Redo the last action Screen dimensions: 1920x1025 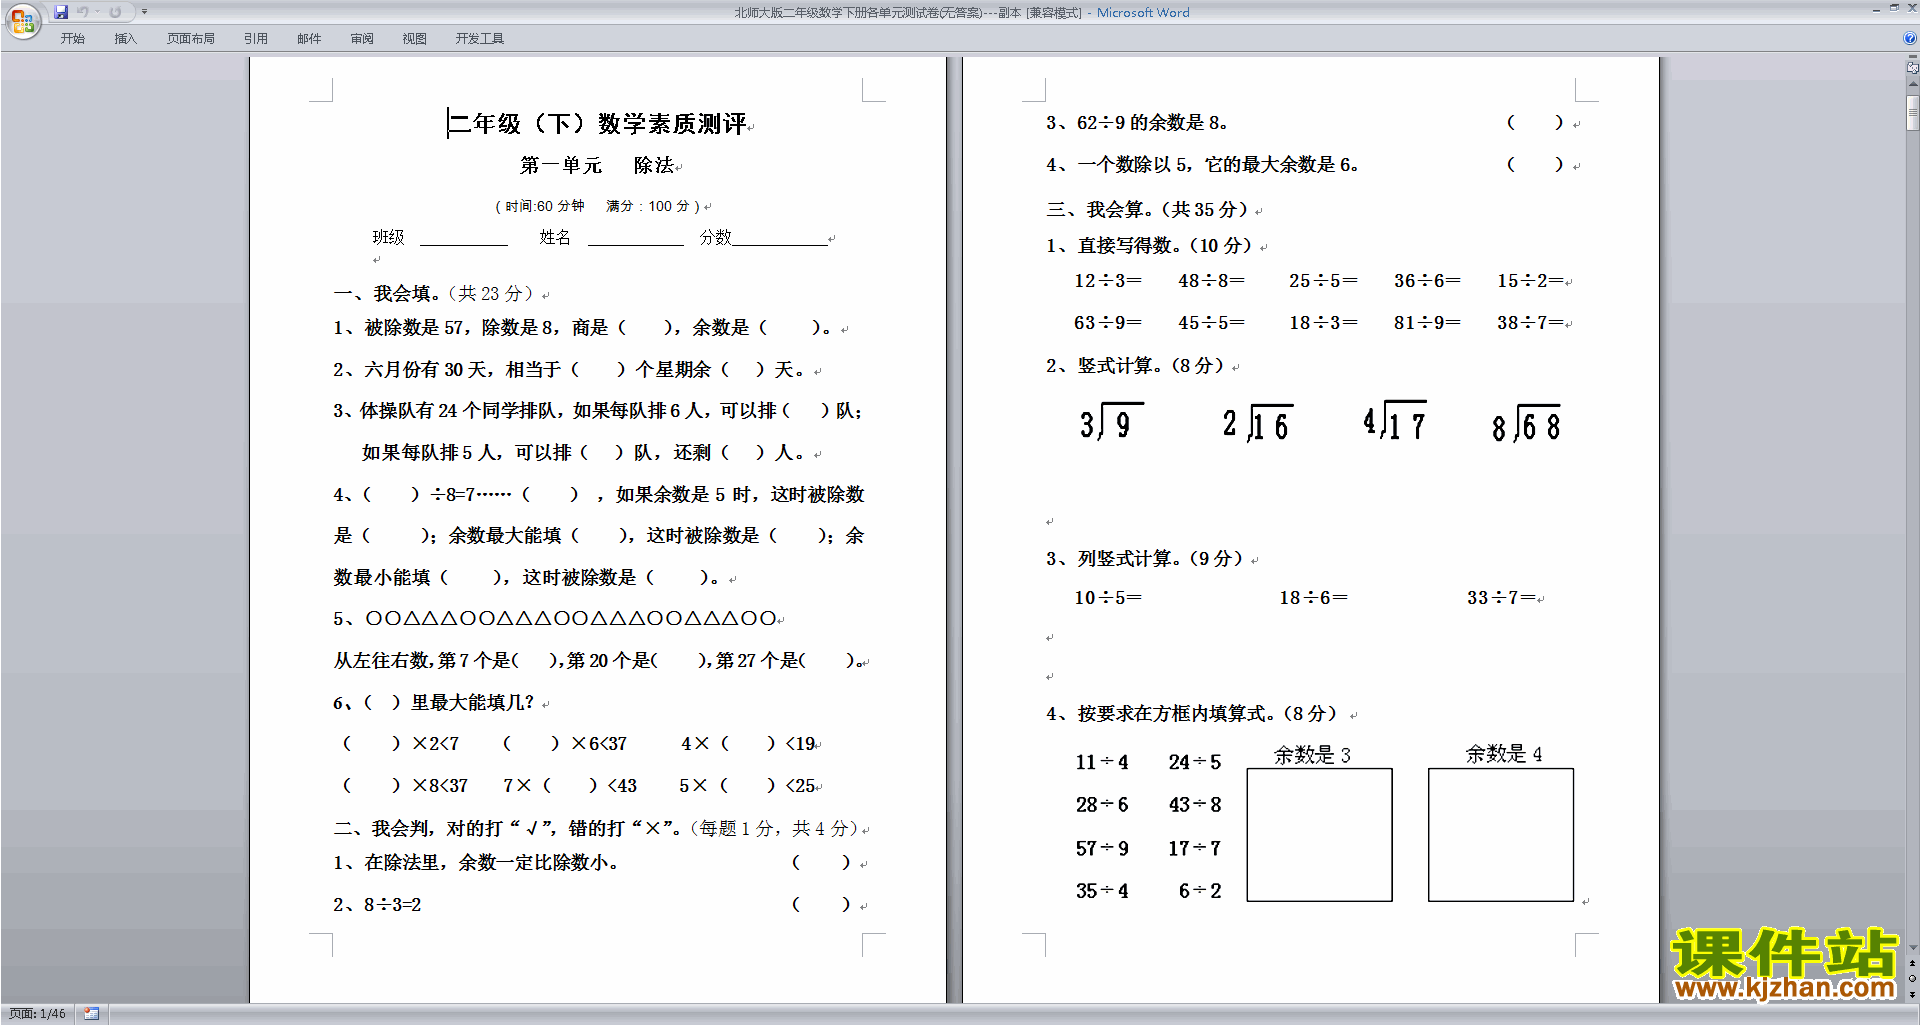coord(115,12)
